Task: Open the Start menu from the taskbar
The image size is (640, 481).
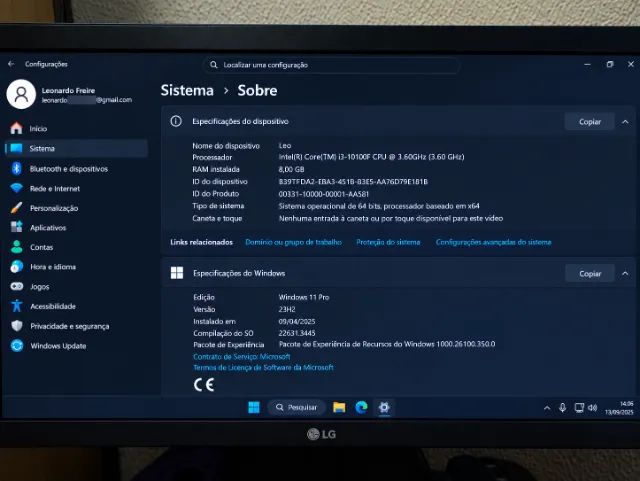Action: [254, 407]
